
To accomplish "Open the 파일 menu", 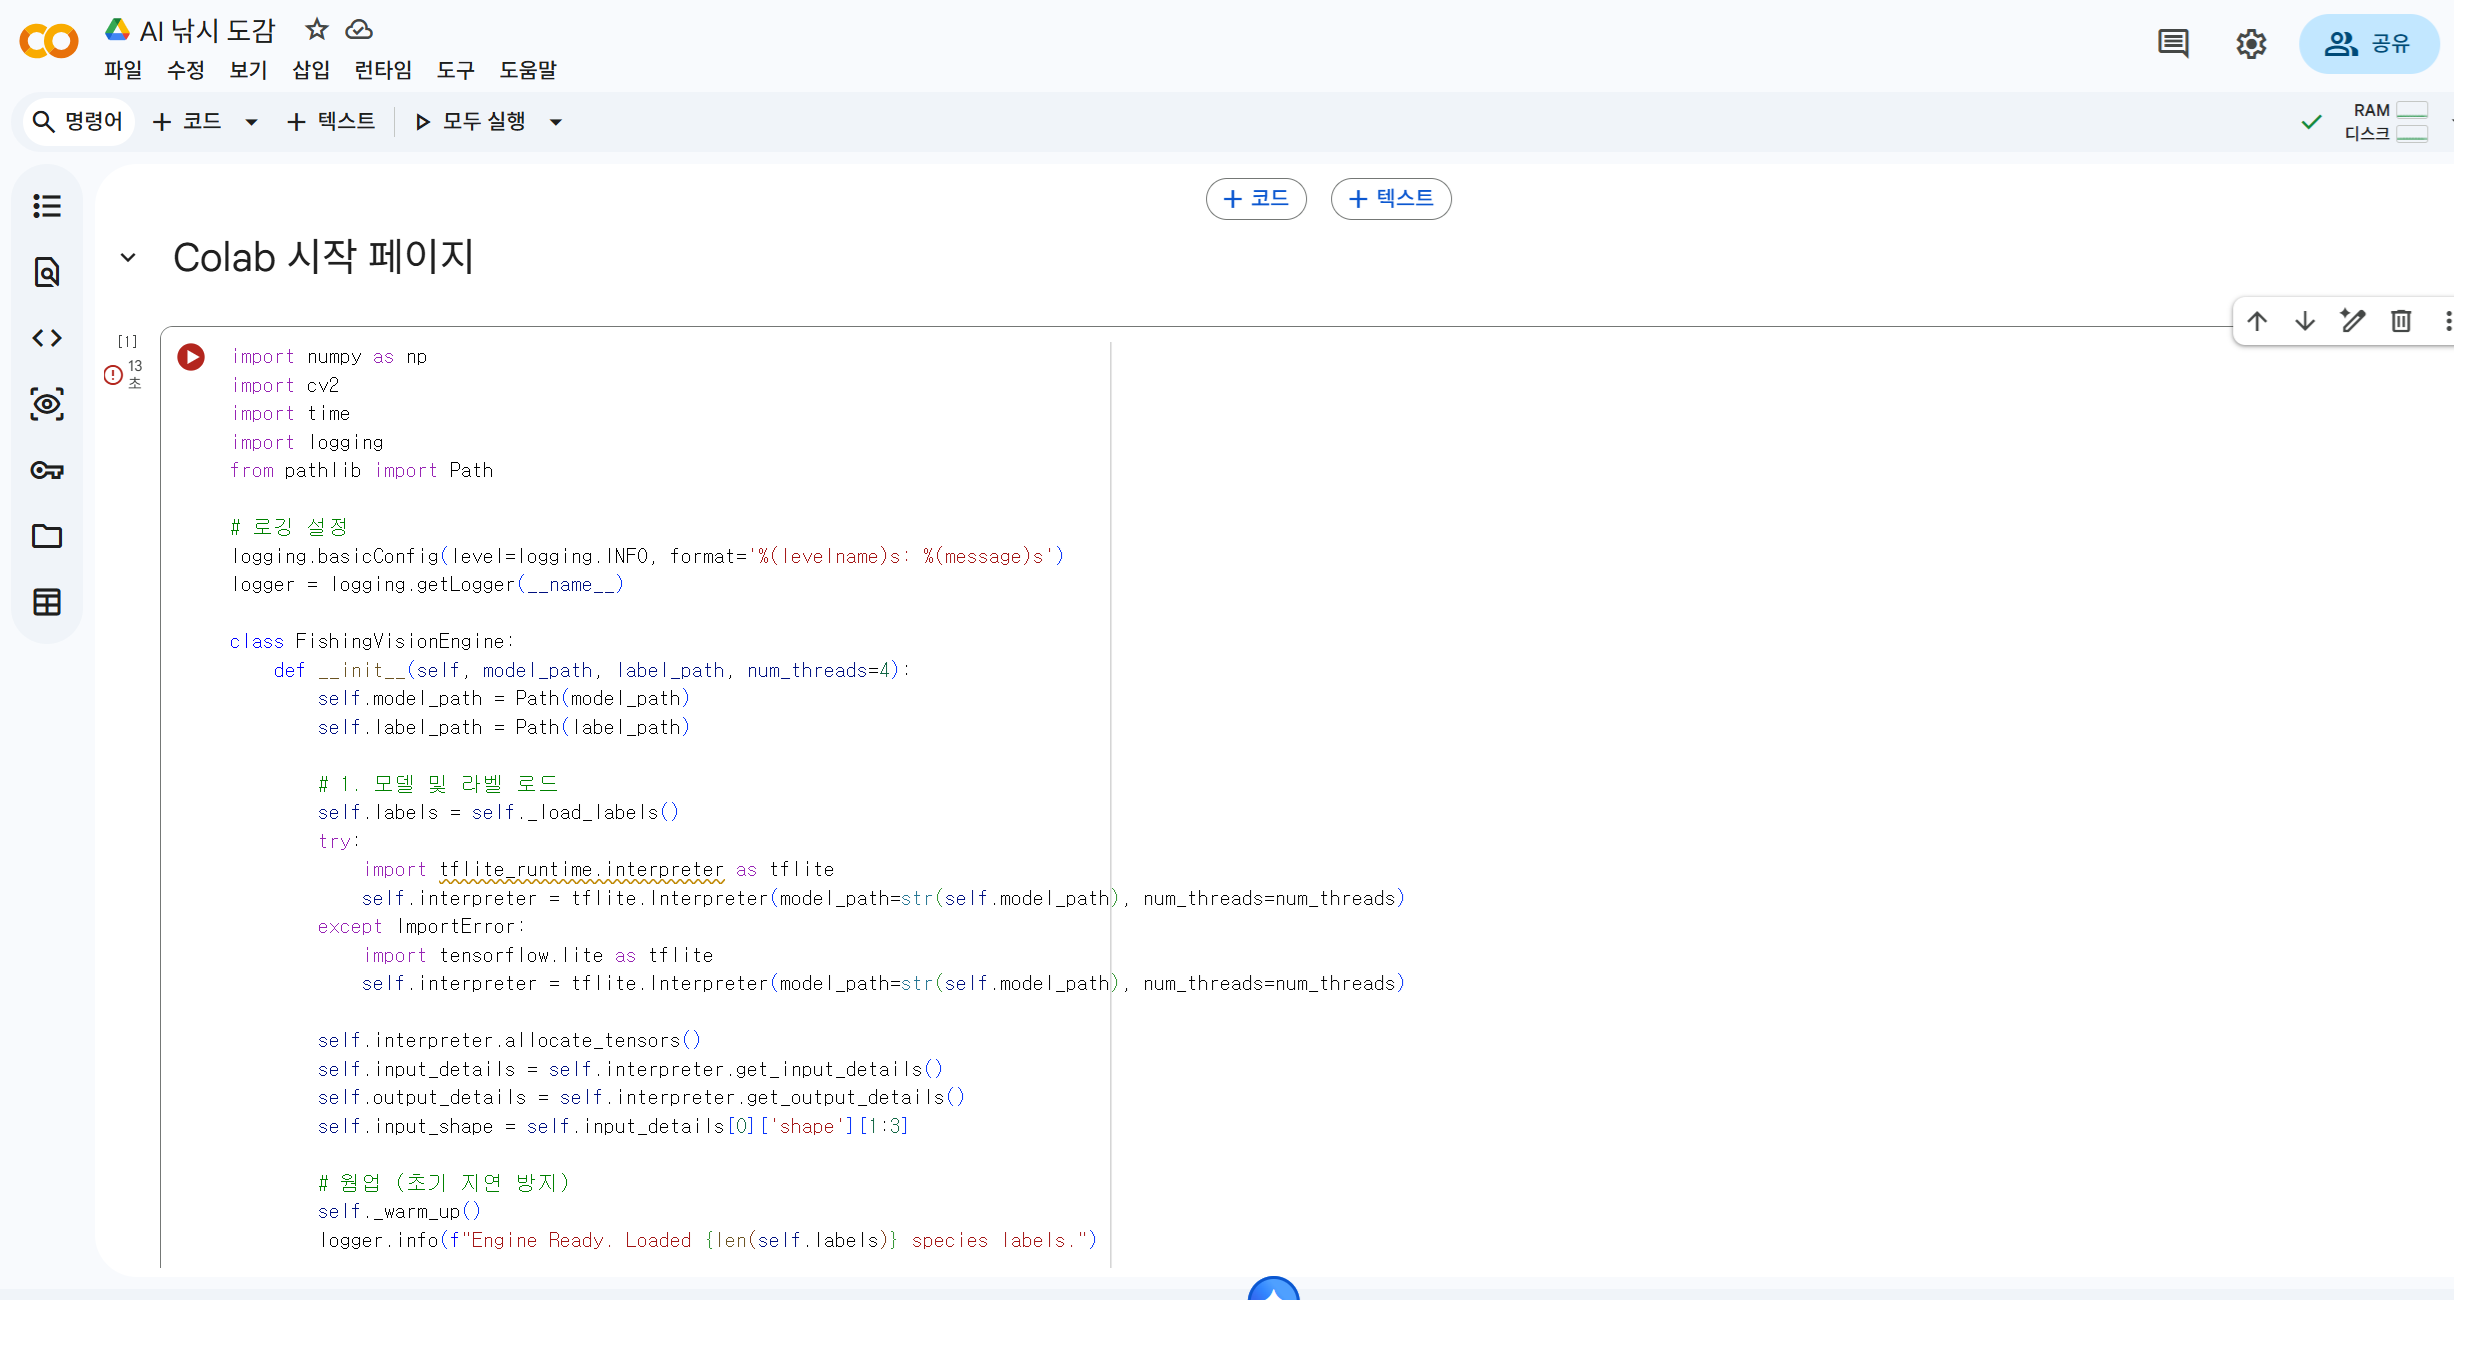I will 122,69.
